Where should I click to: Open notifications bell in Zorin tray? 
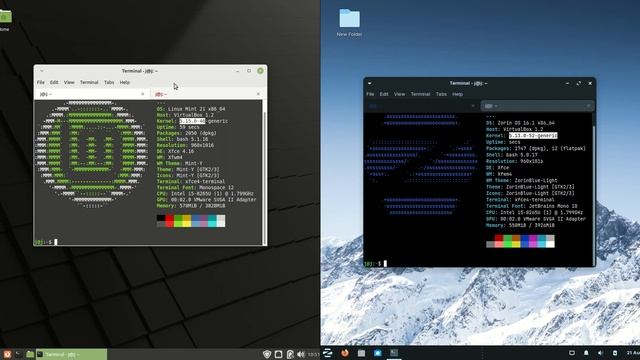coord(586,353)
